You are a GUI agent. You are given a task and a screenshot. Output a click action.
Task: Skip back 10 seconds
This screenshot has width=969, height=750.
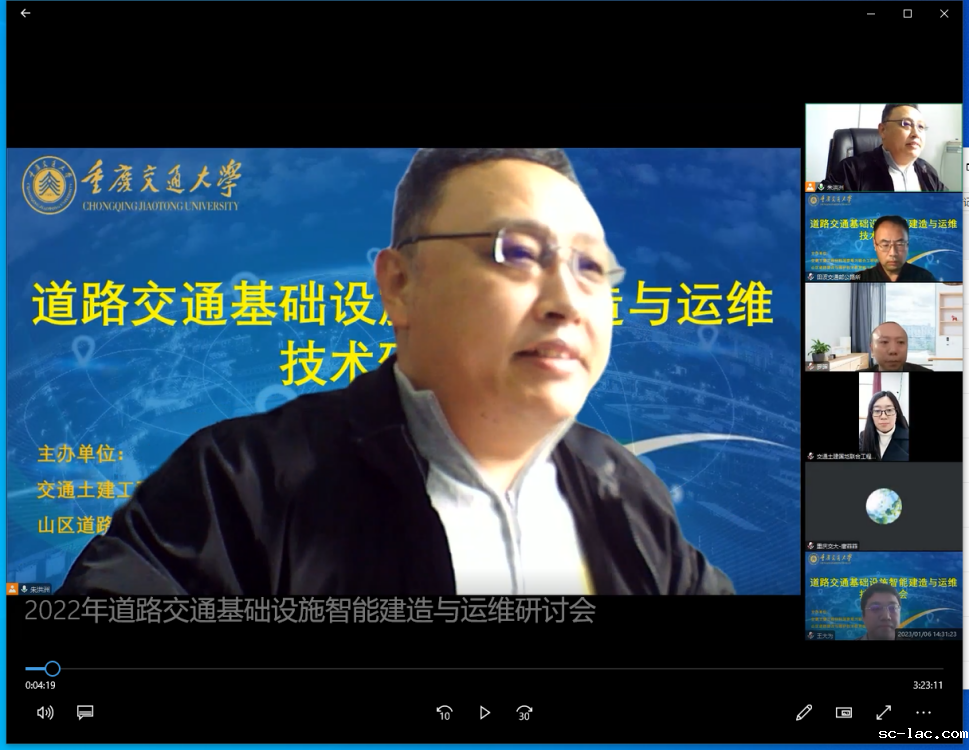tap(444, 712)
